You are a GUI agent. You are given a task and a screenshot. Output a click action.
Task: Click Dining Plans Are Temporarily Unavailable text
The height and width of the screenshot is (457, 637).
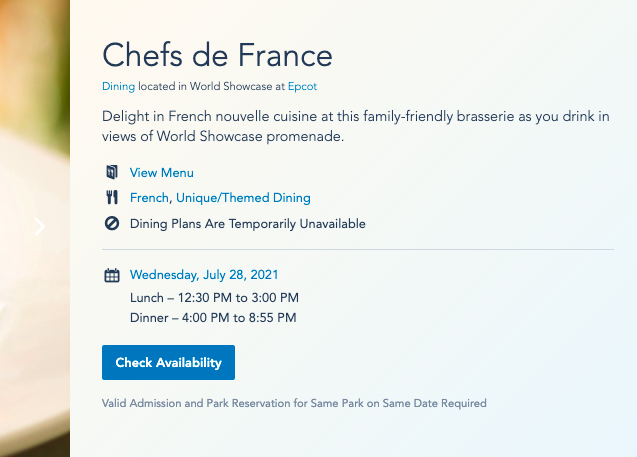248,223
